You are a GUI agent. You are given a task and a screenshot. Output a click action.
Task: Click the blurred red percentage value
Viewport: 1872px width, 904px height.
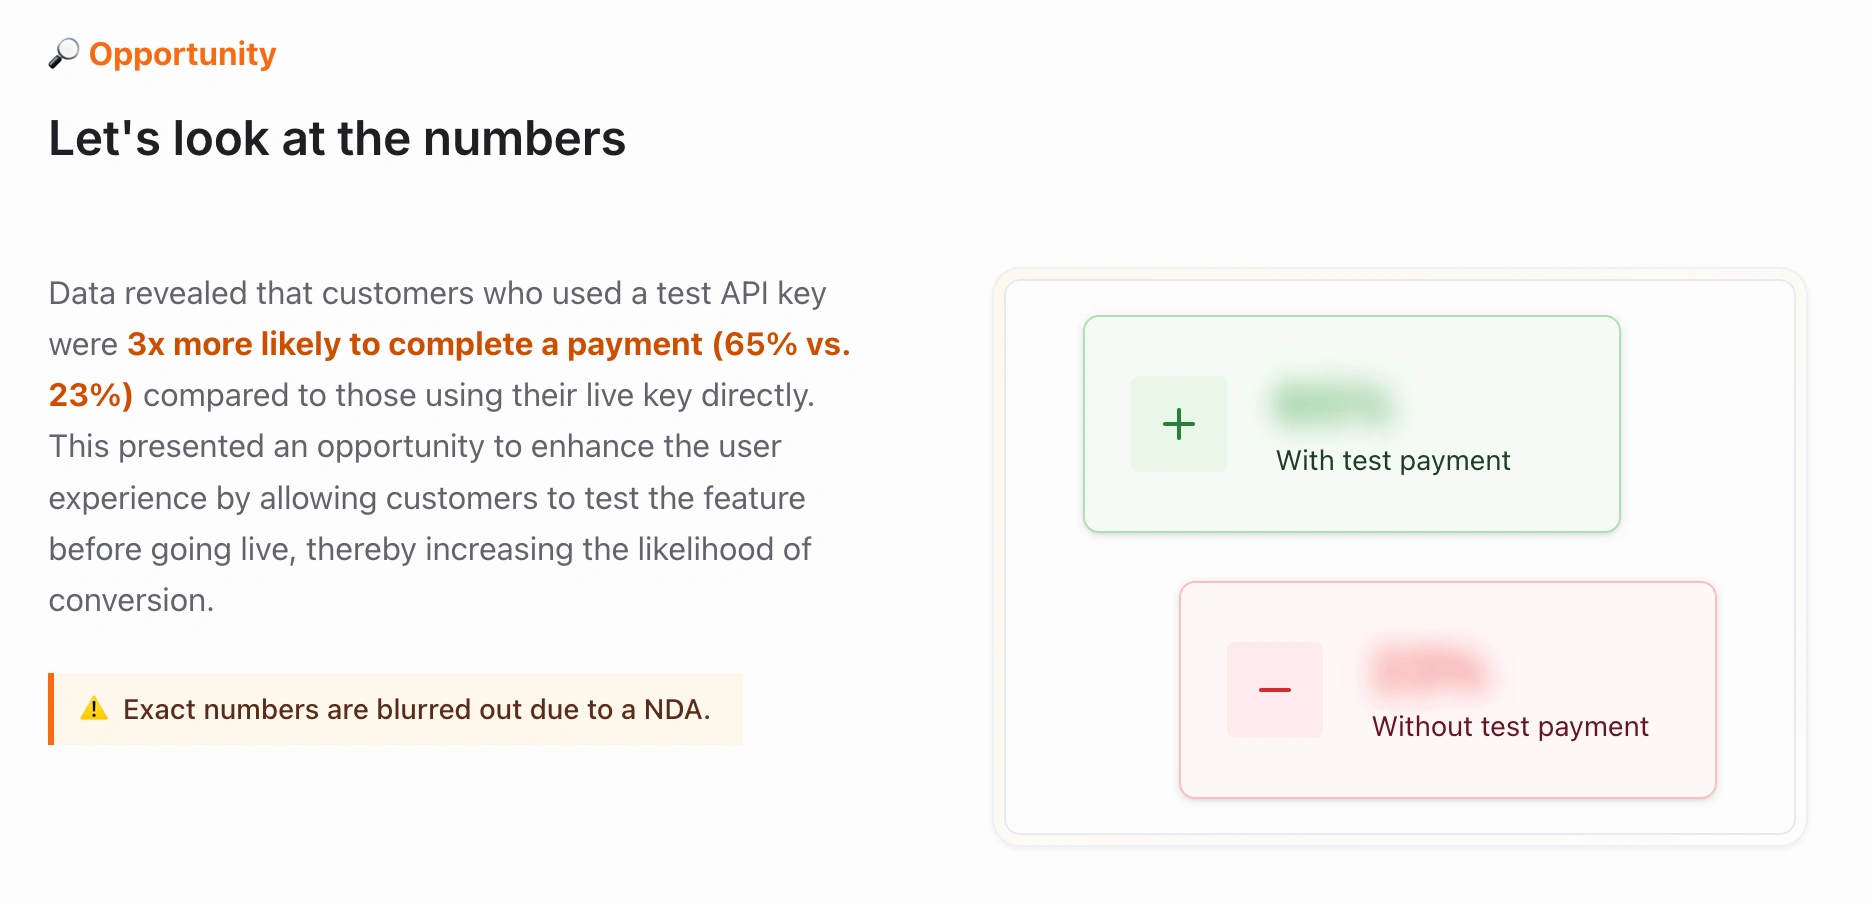click(x=1429, y=671)
